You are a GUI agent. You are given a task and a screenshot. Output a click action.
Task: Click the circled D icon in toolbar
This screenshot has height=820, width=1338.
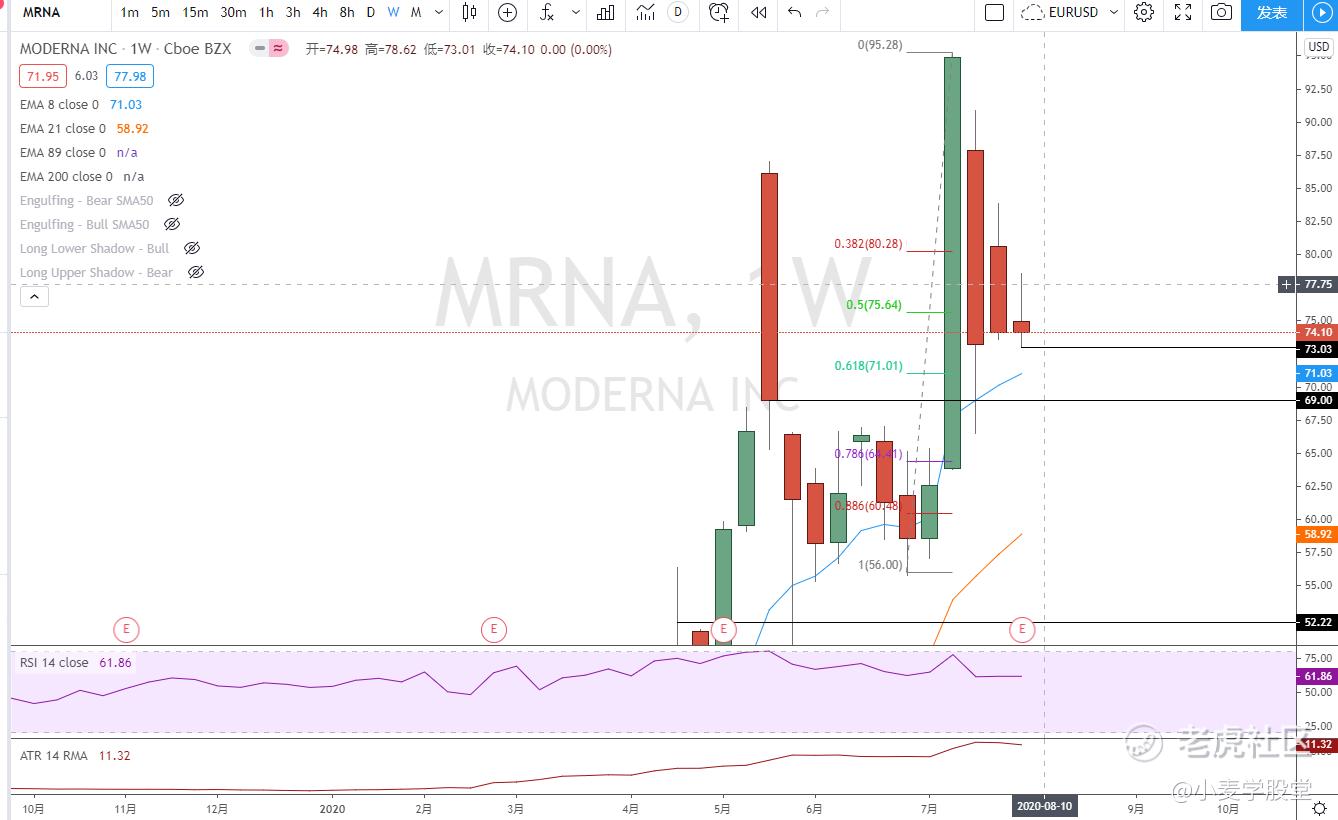679,13
